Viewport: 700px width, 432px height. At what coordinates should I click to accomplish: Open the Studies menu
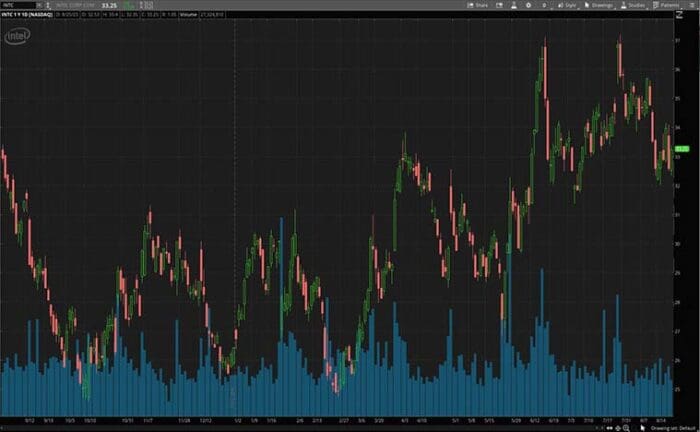point(633,5)
